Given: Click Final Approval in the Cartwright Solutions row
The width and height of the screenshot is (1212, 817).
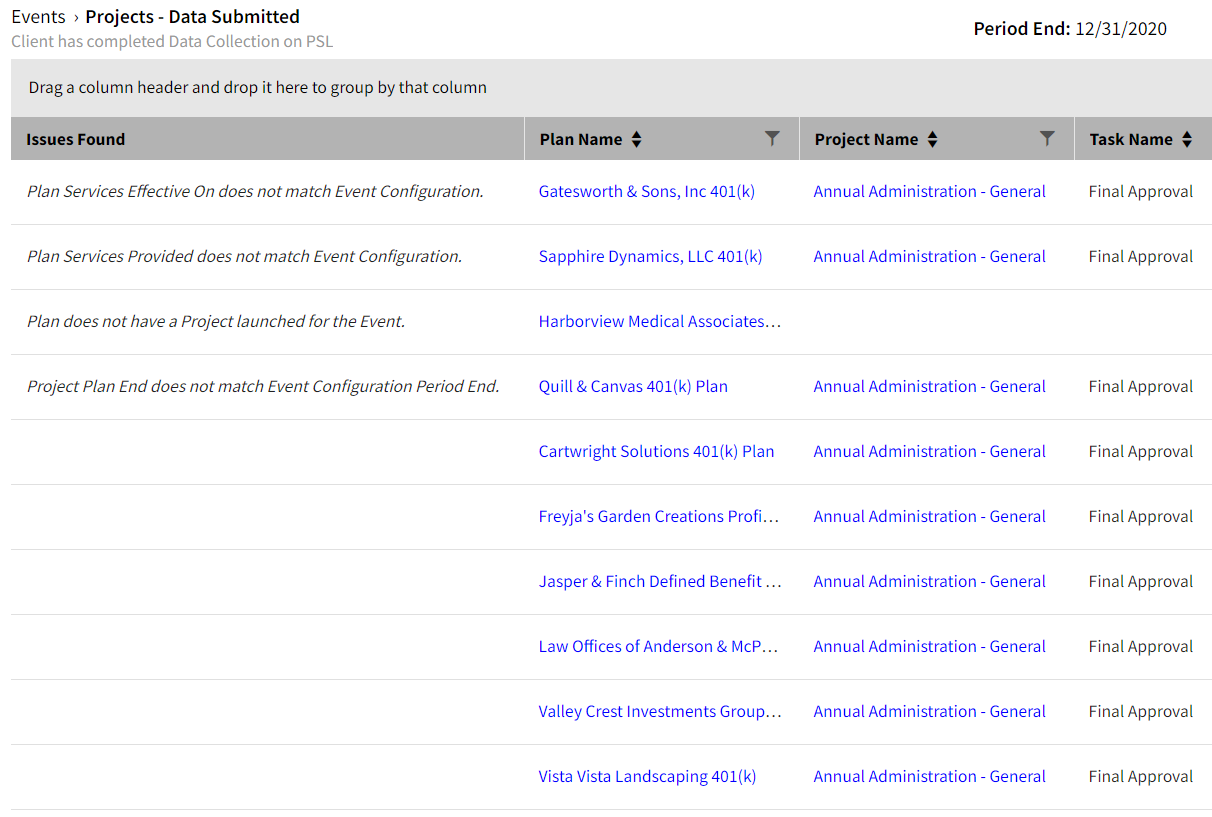Looking at the screenshot, I should pos(1141,452).
